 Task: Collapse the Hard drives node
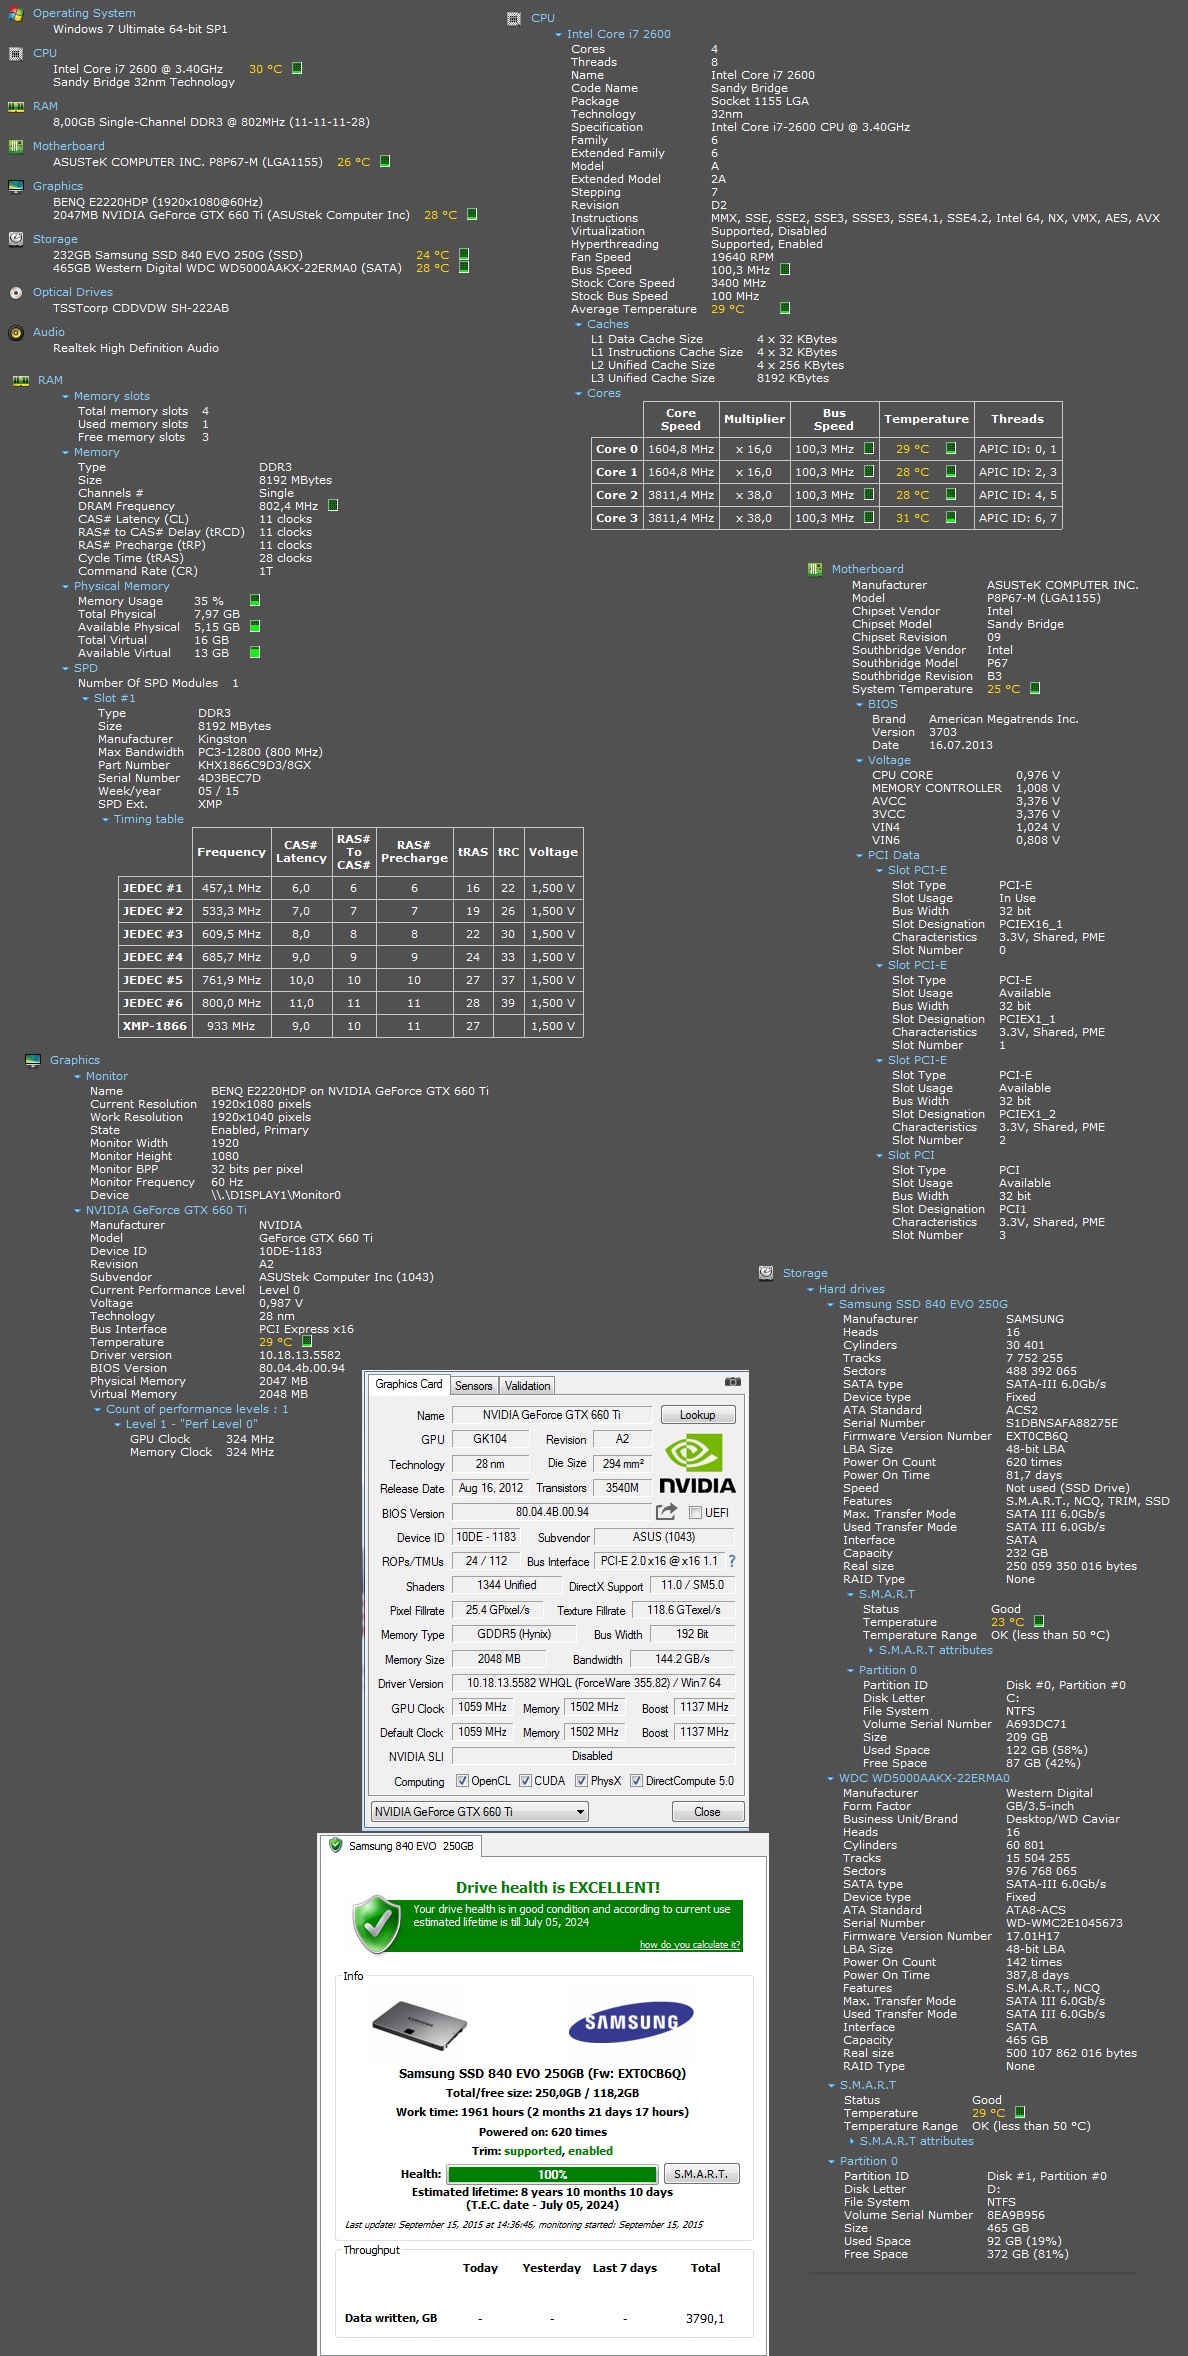point(810,1290)
